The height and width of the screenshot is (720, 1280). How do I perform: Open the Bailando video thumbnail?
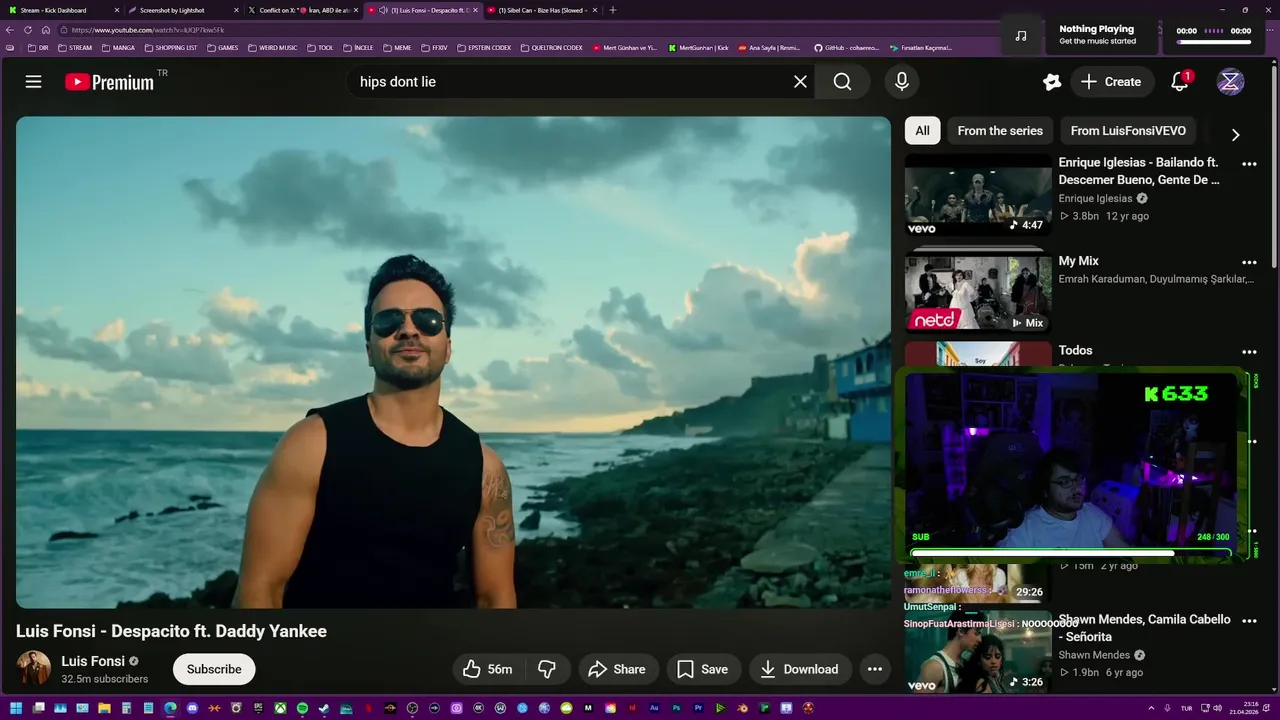click(x=978, y=196)
